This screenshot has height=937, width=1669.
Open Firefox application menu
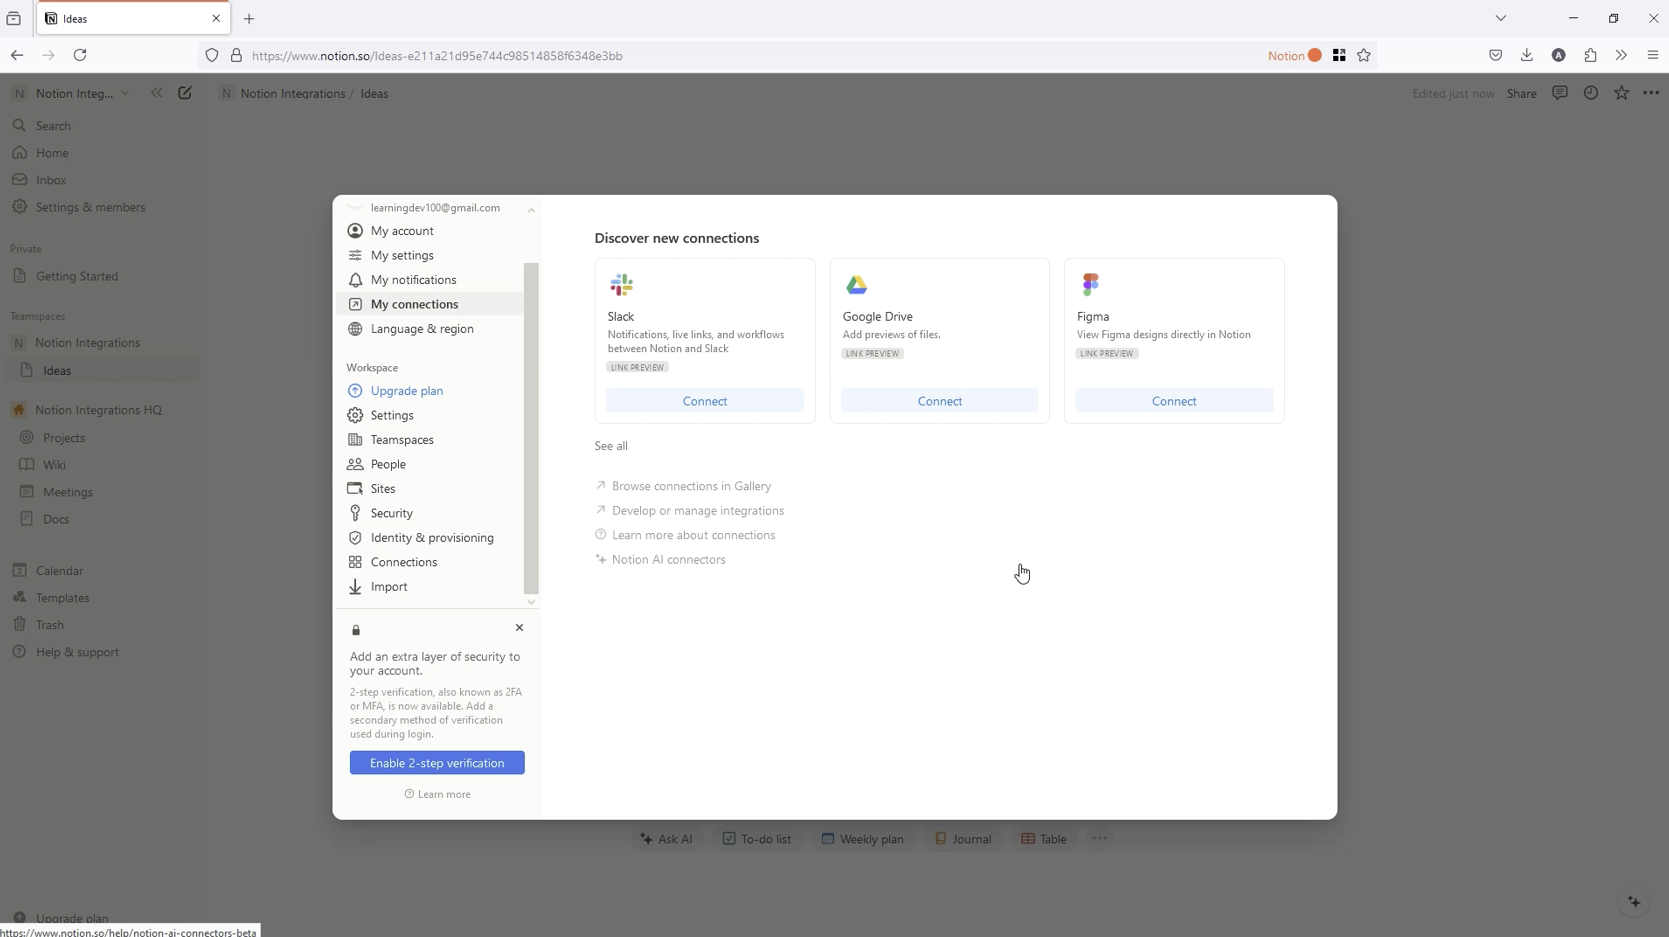click(x=1653, y=56)
